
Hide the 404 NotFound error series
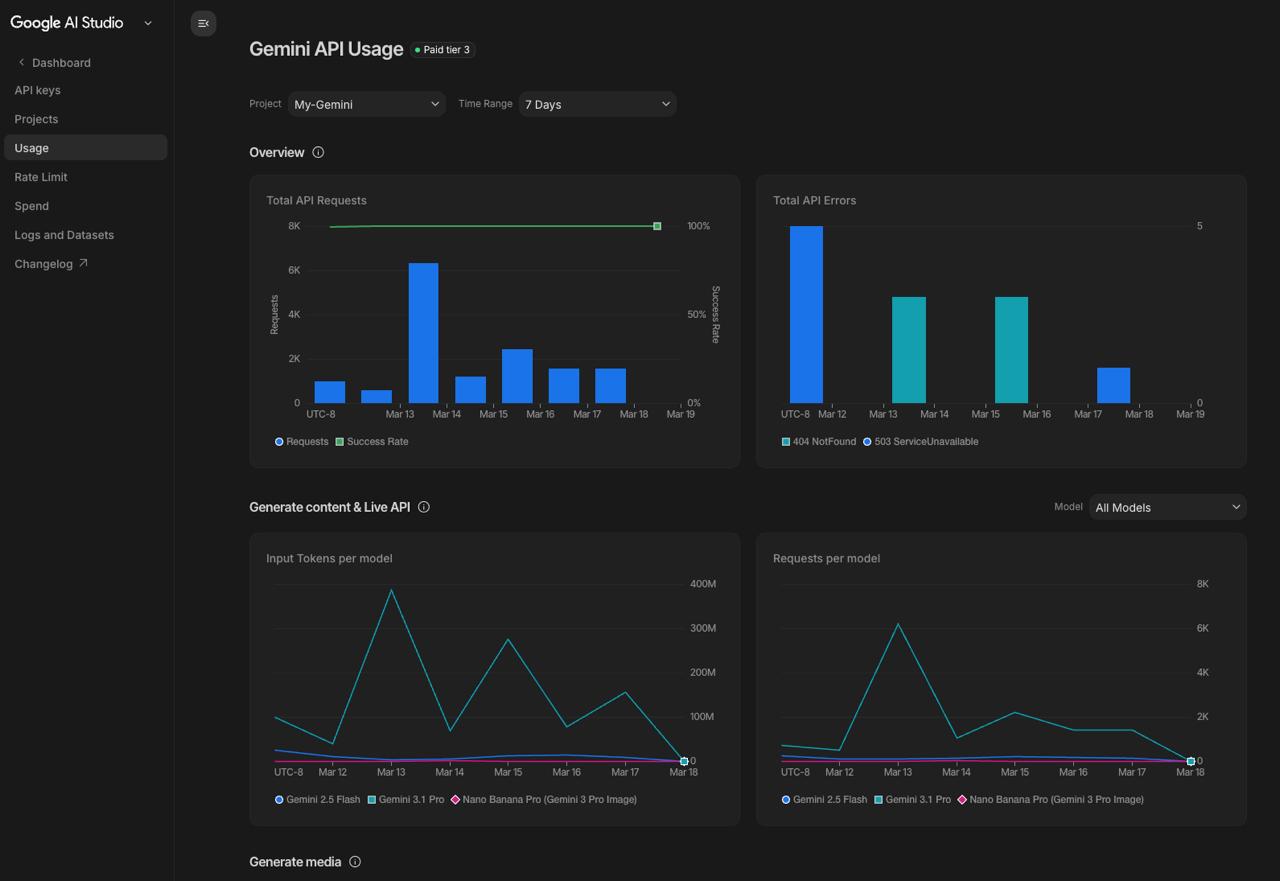818,441
